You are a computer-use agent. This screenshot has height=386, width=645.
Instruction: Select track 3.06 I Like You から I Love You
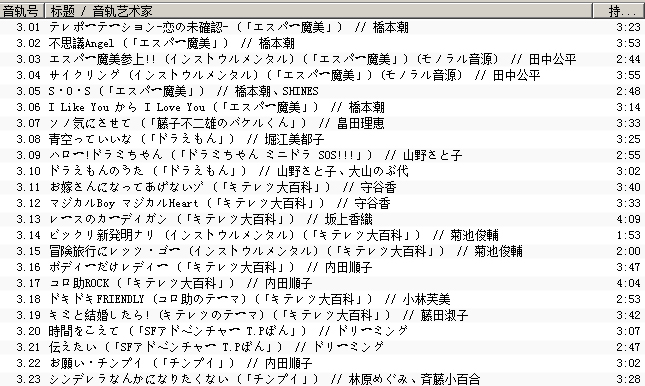pyautogui.click(x=322, y=107)
